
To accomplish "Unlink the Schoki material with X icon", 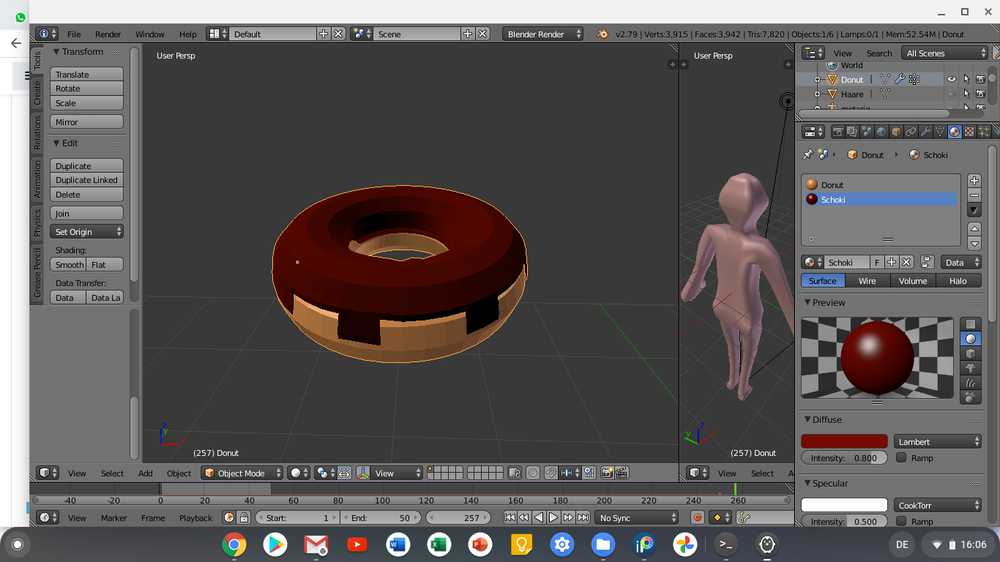I will pyautogui.click(x=906, y=262).
